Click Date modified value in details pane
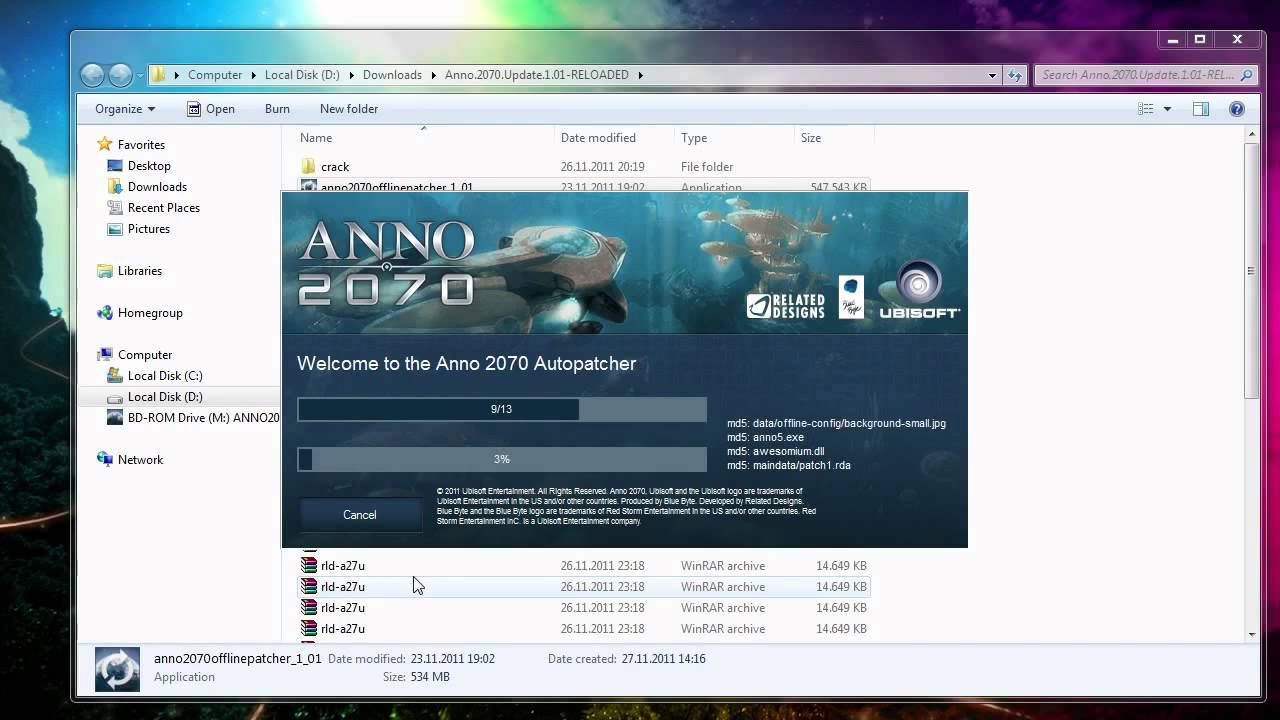 452,659
